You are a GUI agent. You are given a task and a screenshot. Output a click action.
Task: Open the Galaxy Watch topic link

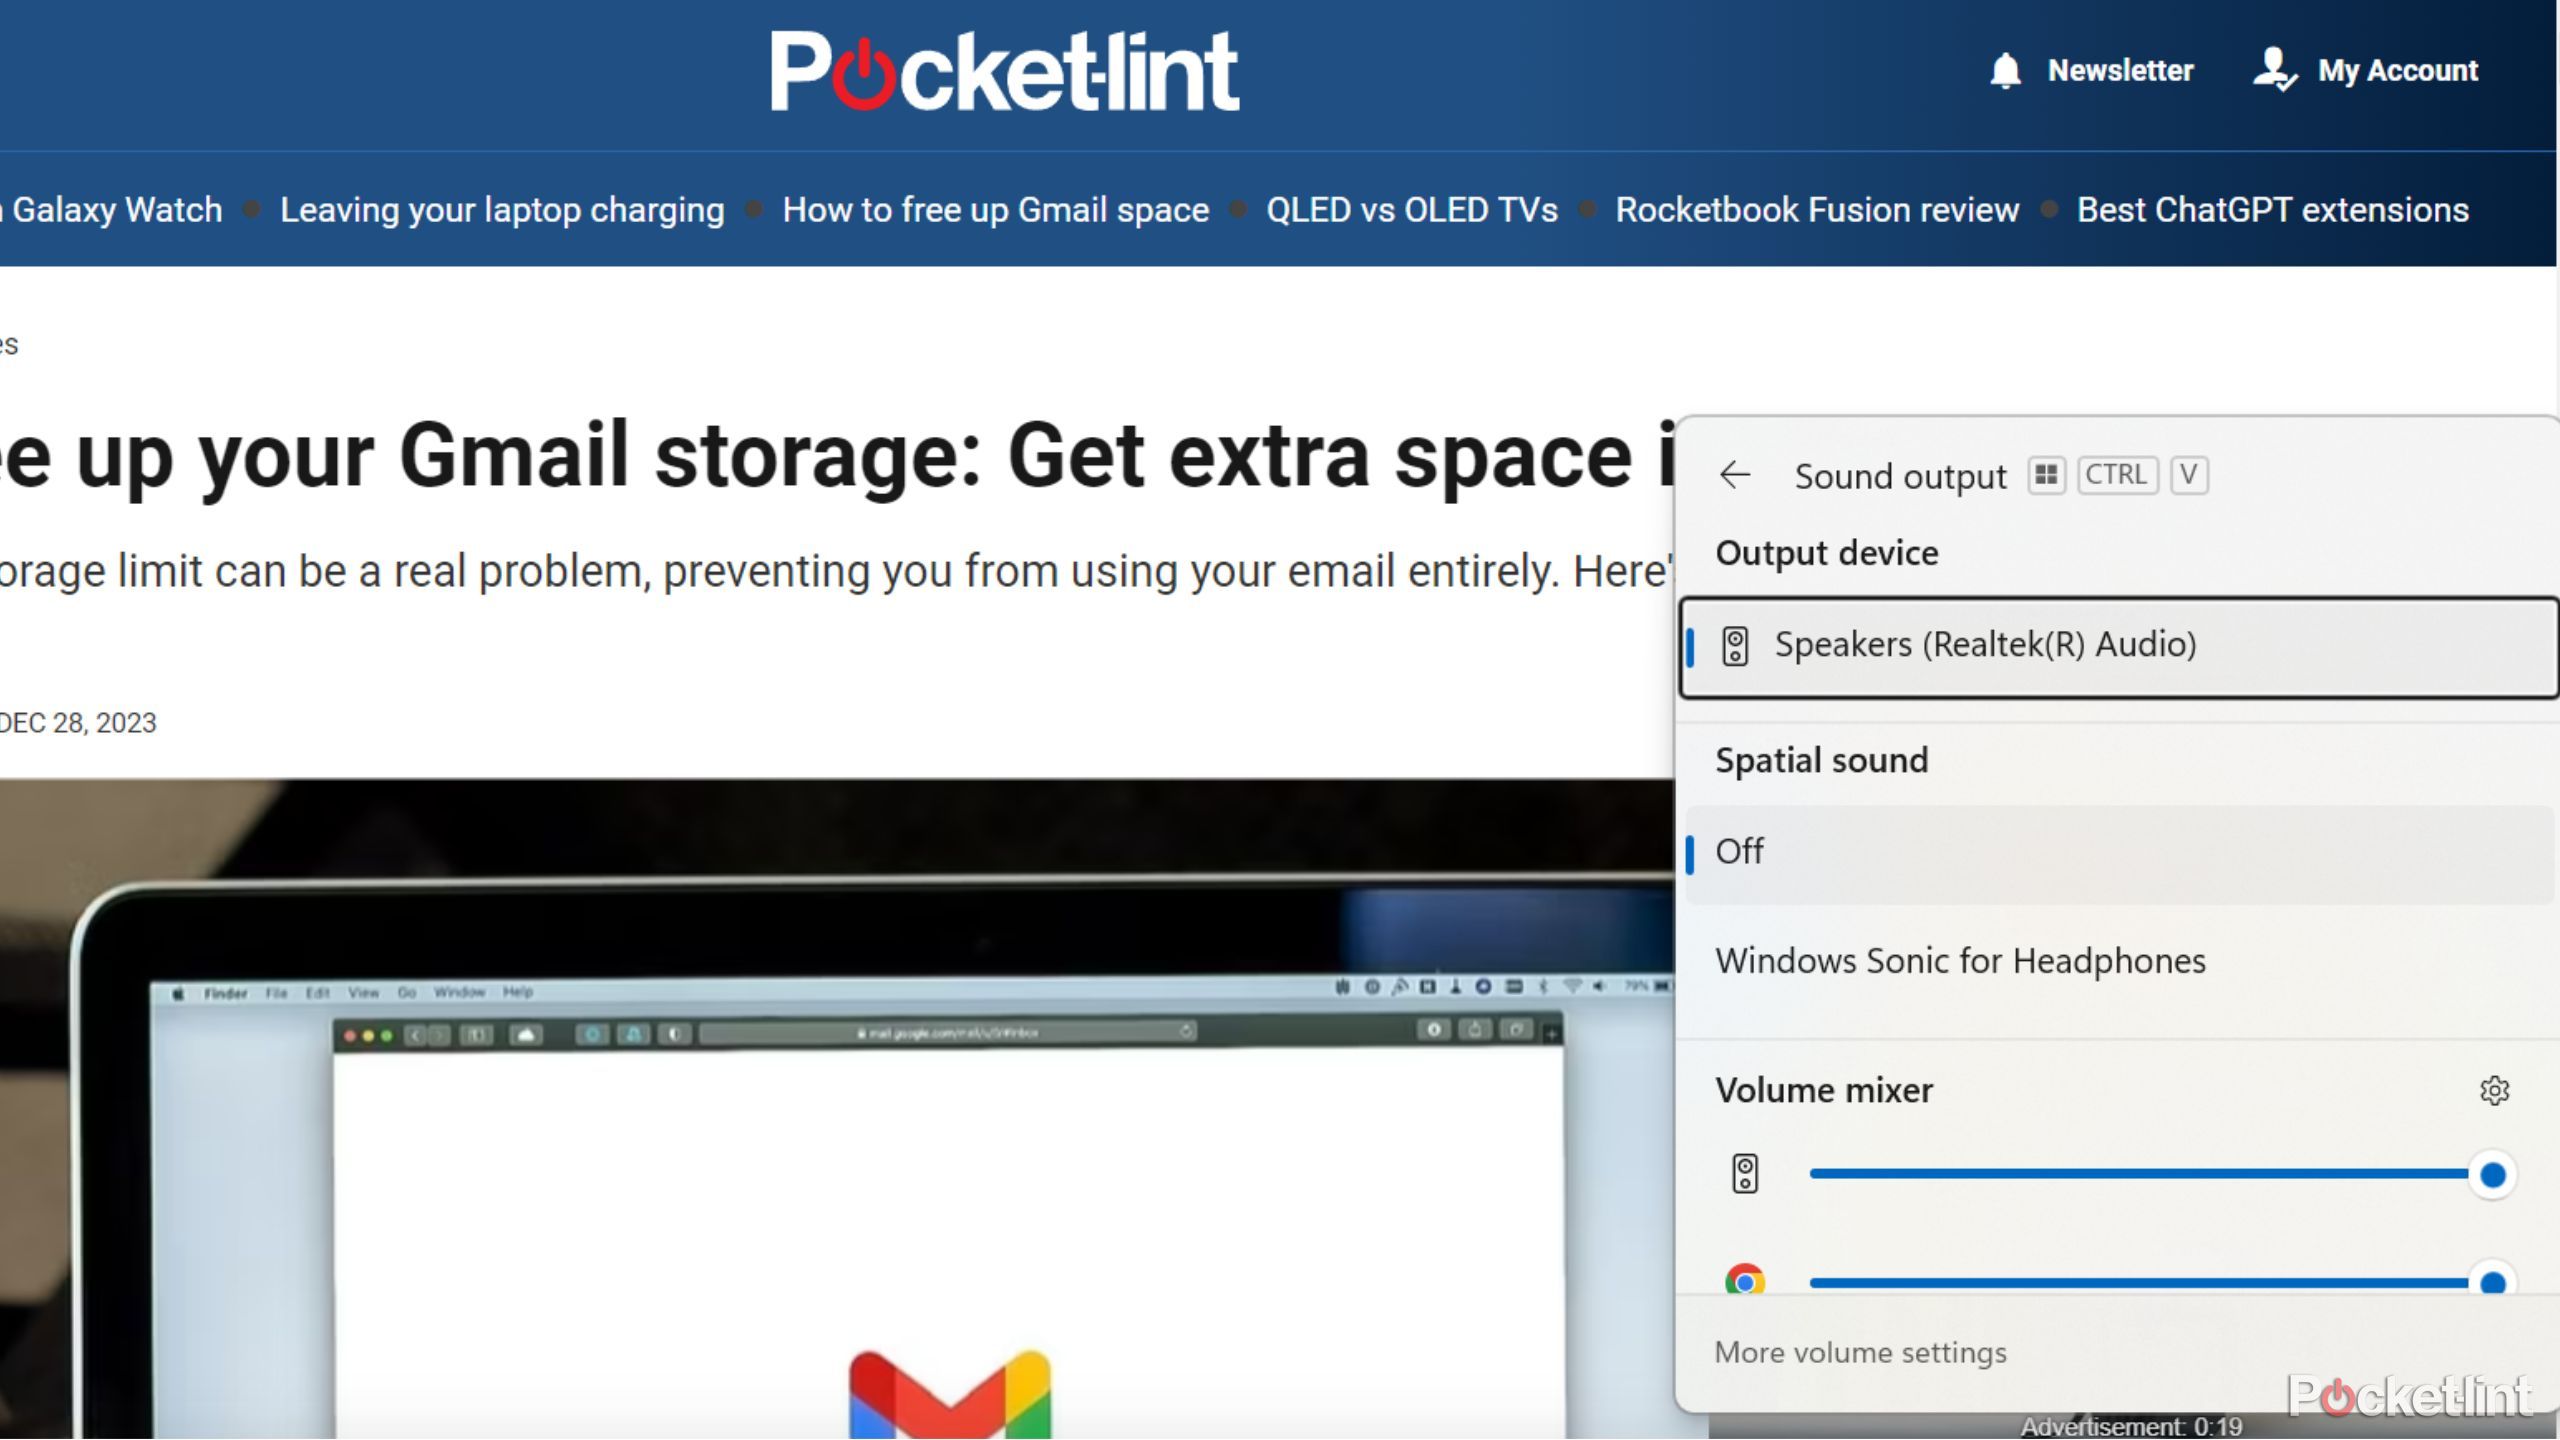point(111,210)
